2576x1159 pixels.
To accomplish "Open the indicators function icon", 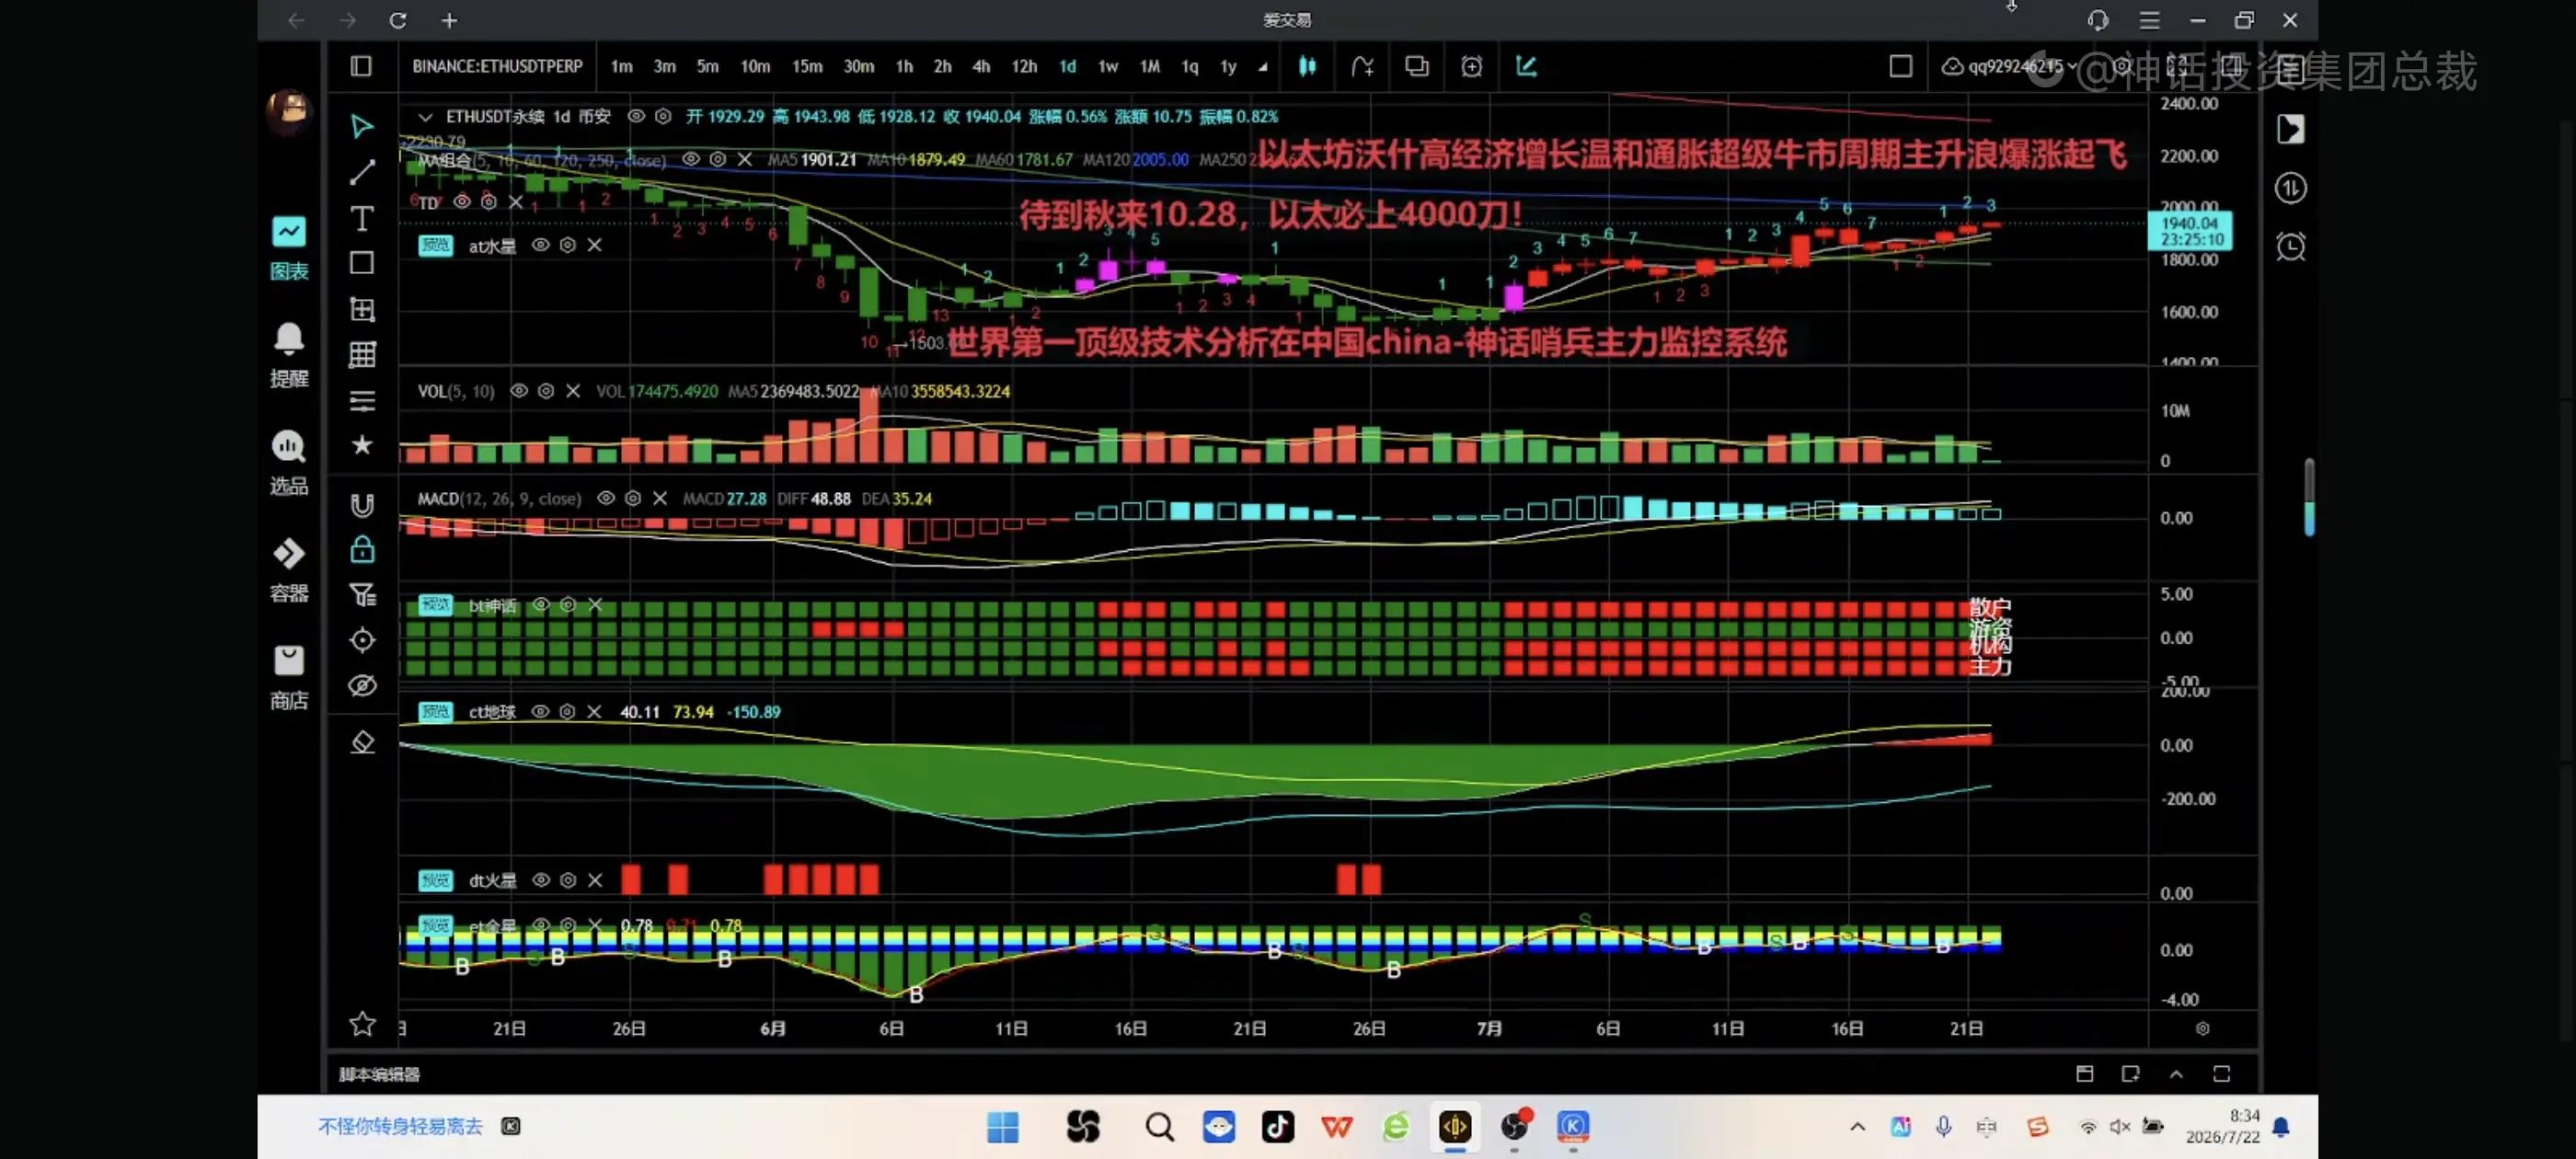I will pyautogui.click(x=1362, y=66).
